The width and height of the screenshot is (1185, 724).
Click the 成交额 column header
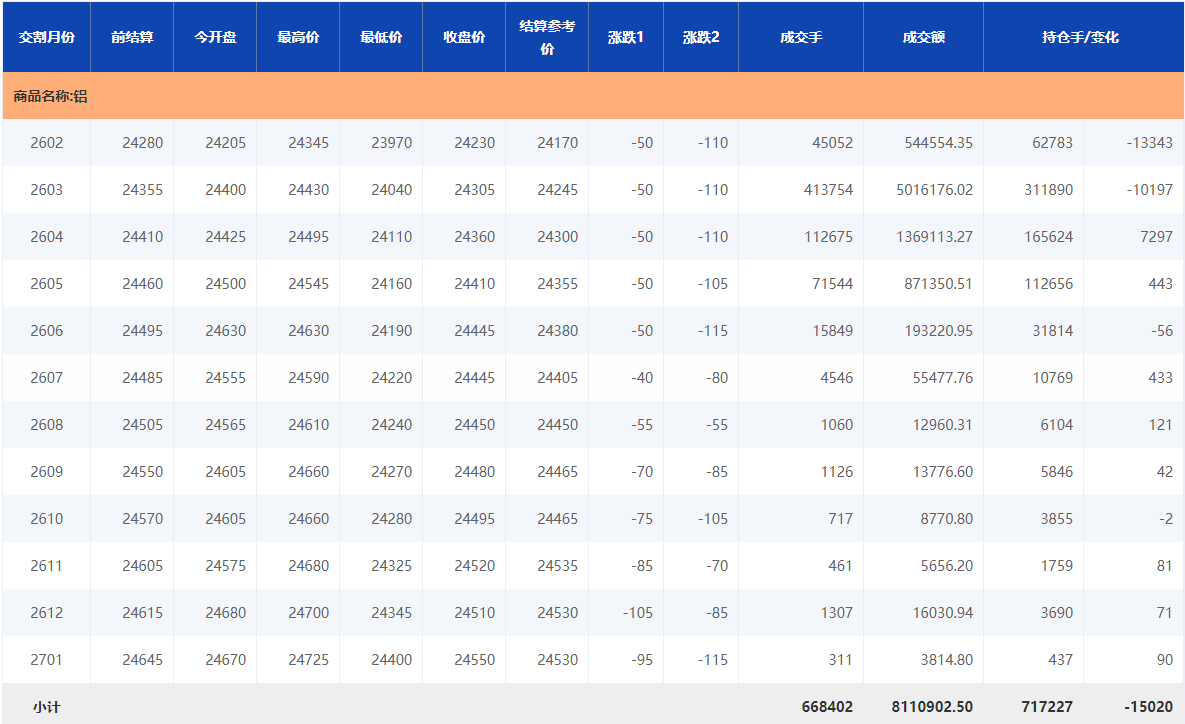[x=923, y=37]
